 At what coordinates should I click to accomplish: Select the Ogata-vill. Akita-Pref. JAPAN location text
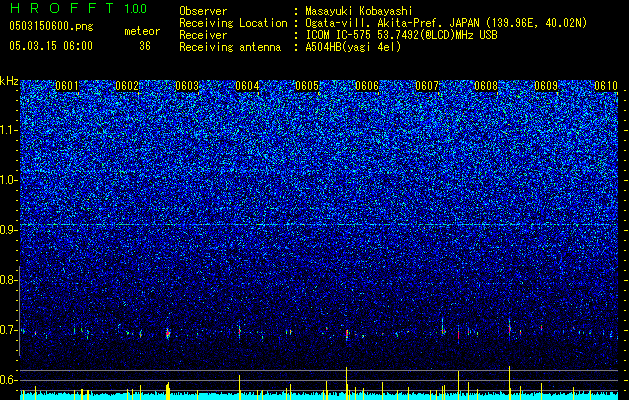pos(446,23)
